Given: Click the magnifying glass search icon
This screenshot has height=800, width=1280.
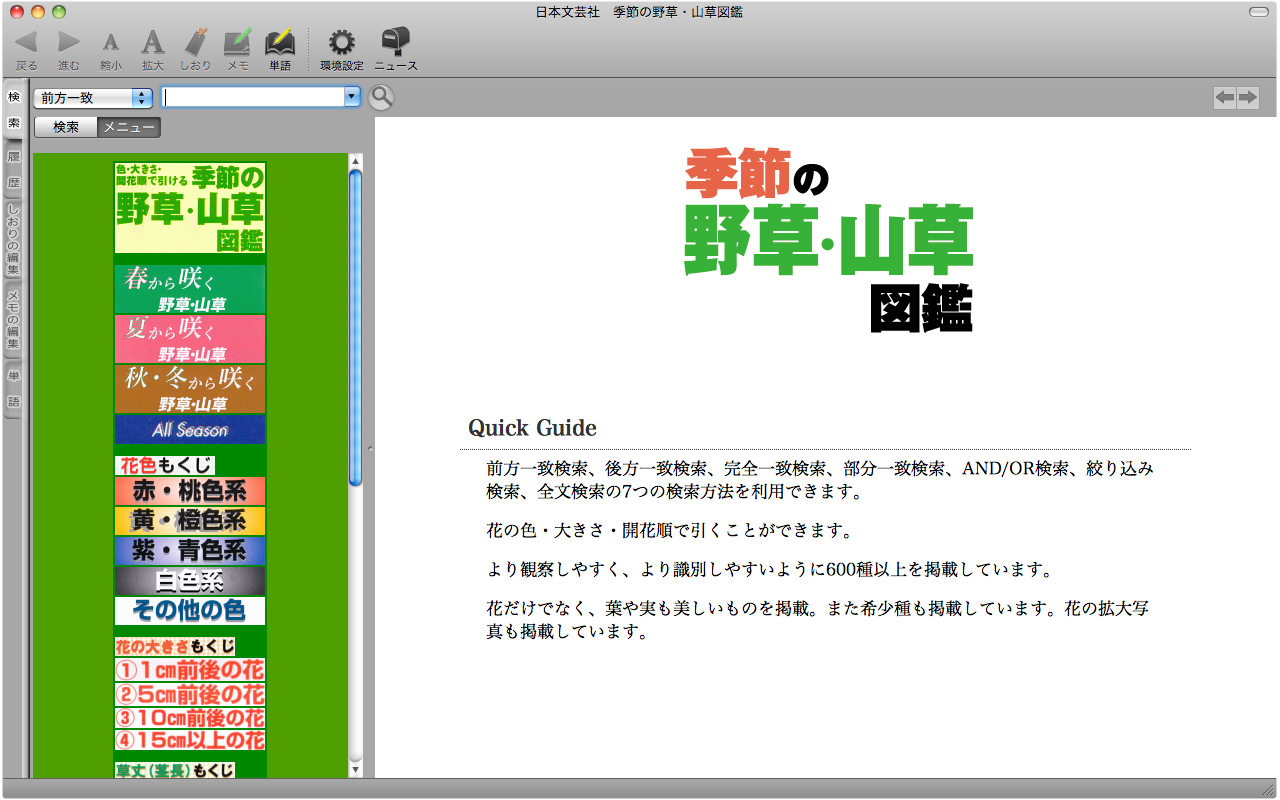Looking at the screenshot, I should tap(381, 97).
